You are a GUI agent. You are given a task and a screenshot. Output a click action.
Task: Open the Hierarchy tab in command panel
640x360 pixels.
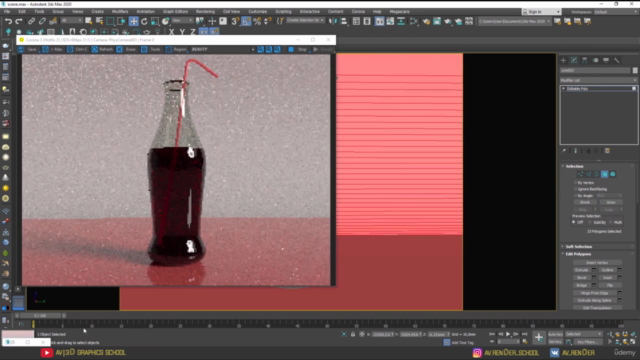tap(584, 60)
